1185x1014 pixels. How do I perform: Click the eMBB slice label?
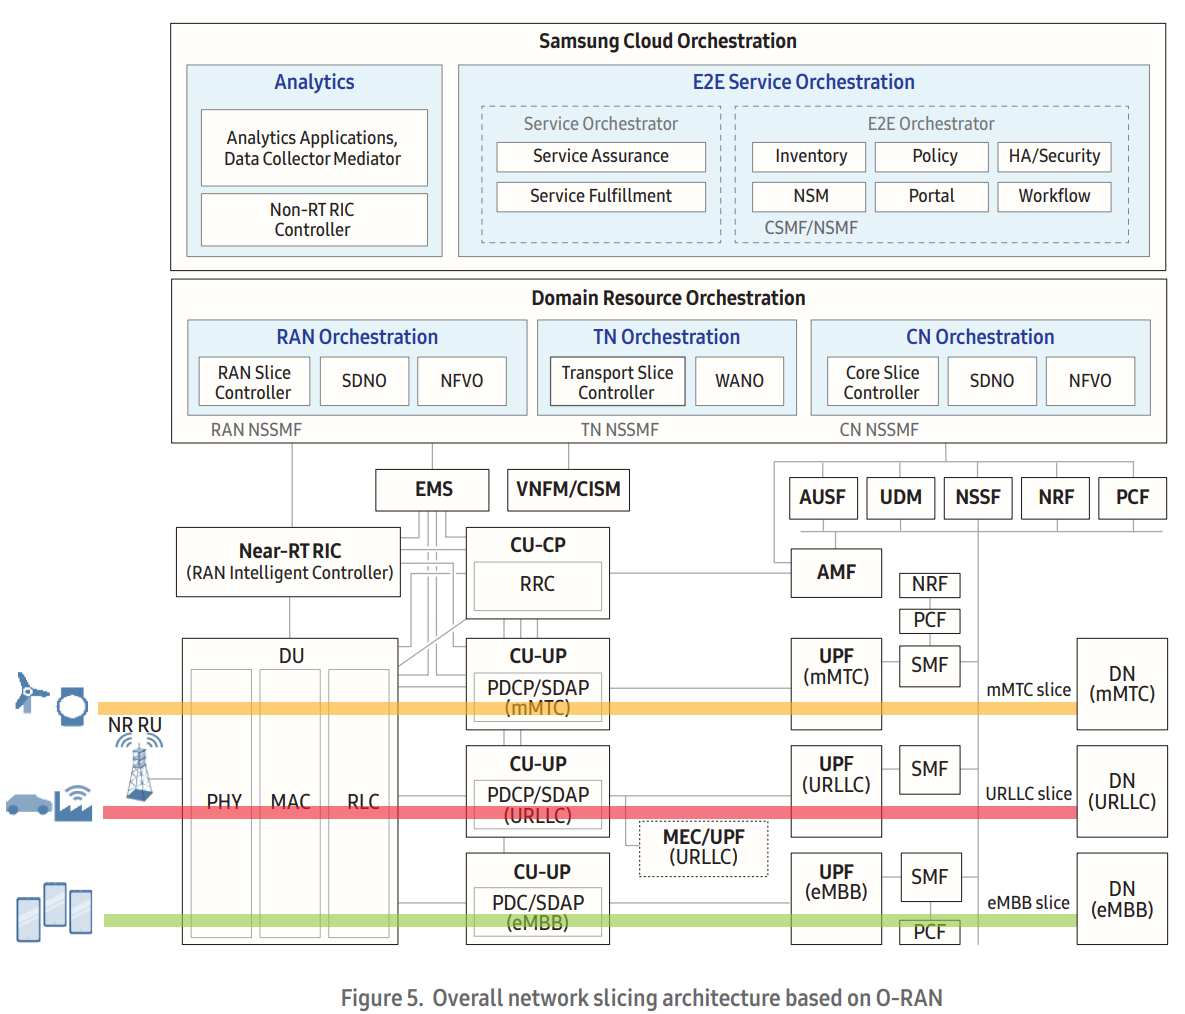pyautogui.click(x=1029, y=903)
